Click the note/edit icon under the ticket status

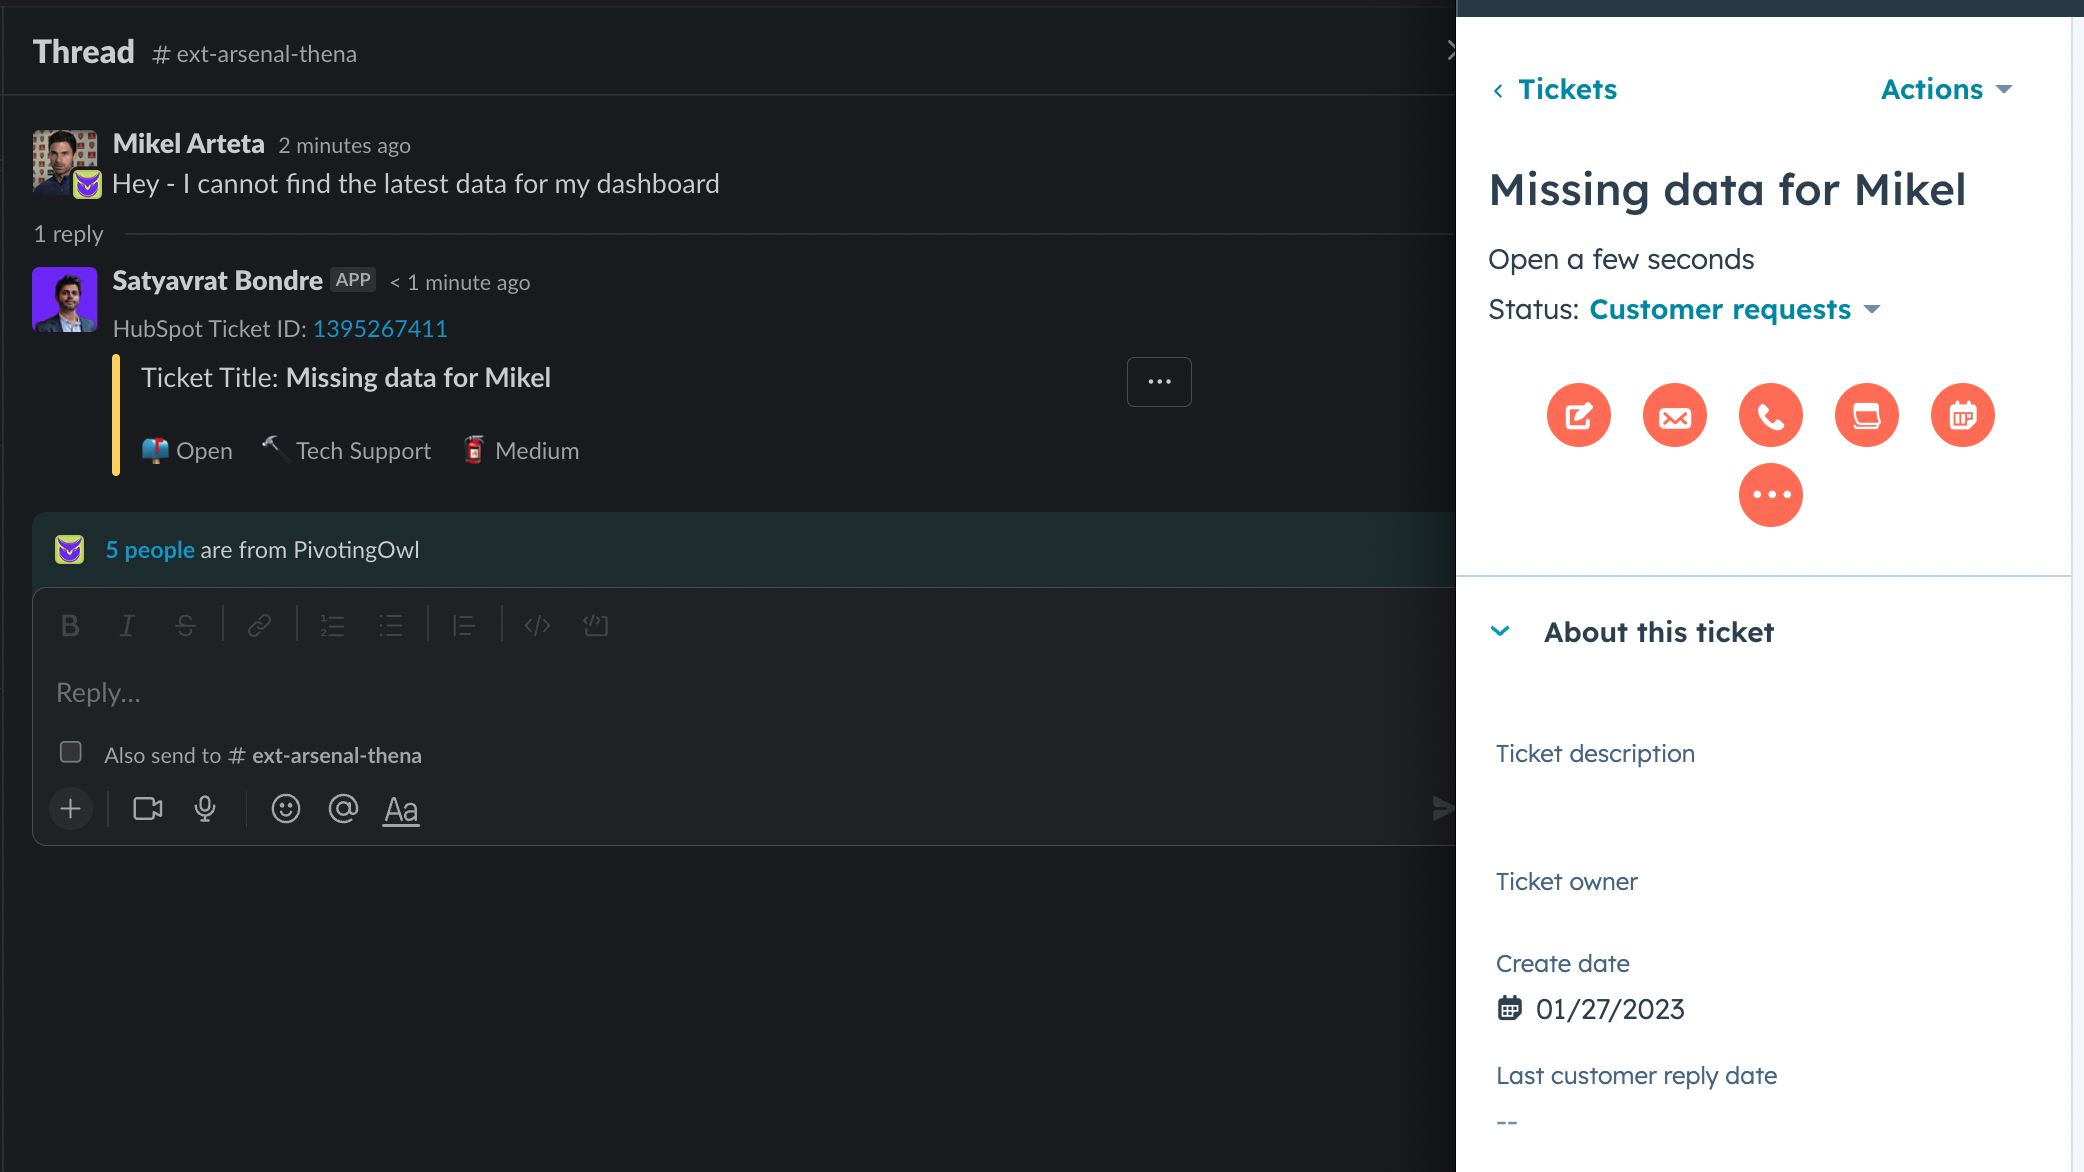click(1579, 415)
